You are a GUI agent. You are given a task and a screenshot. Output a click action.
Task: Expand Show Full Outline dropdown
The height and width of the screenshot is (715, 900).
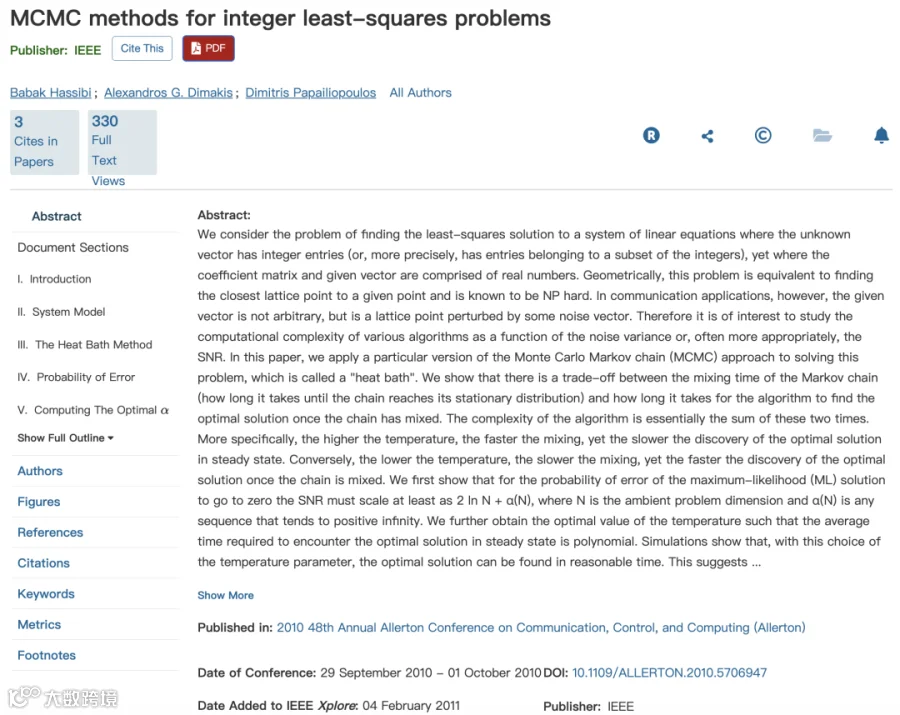tap(65, 438)
